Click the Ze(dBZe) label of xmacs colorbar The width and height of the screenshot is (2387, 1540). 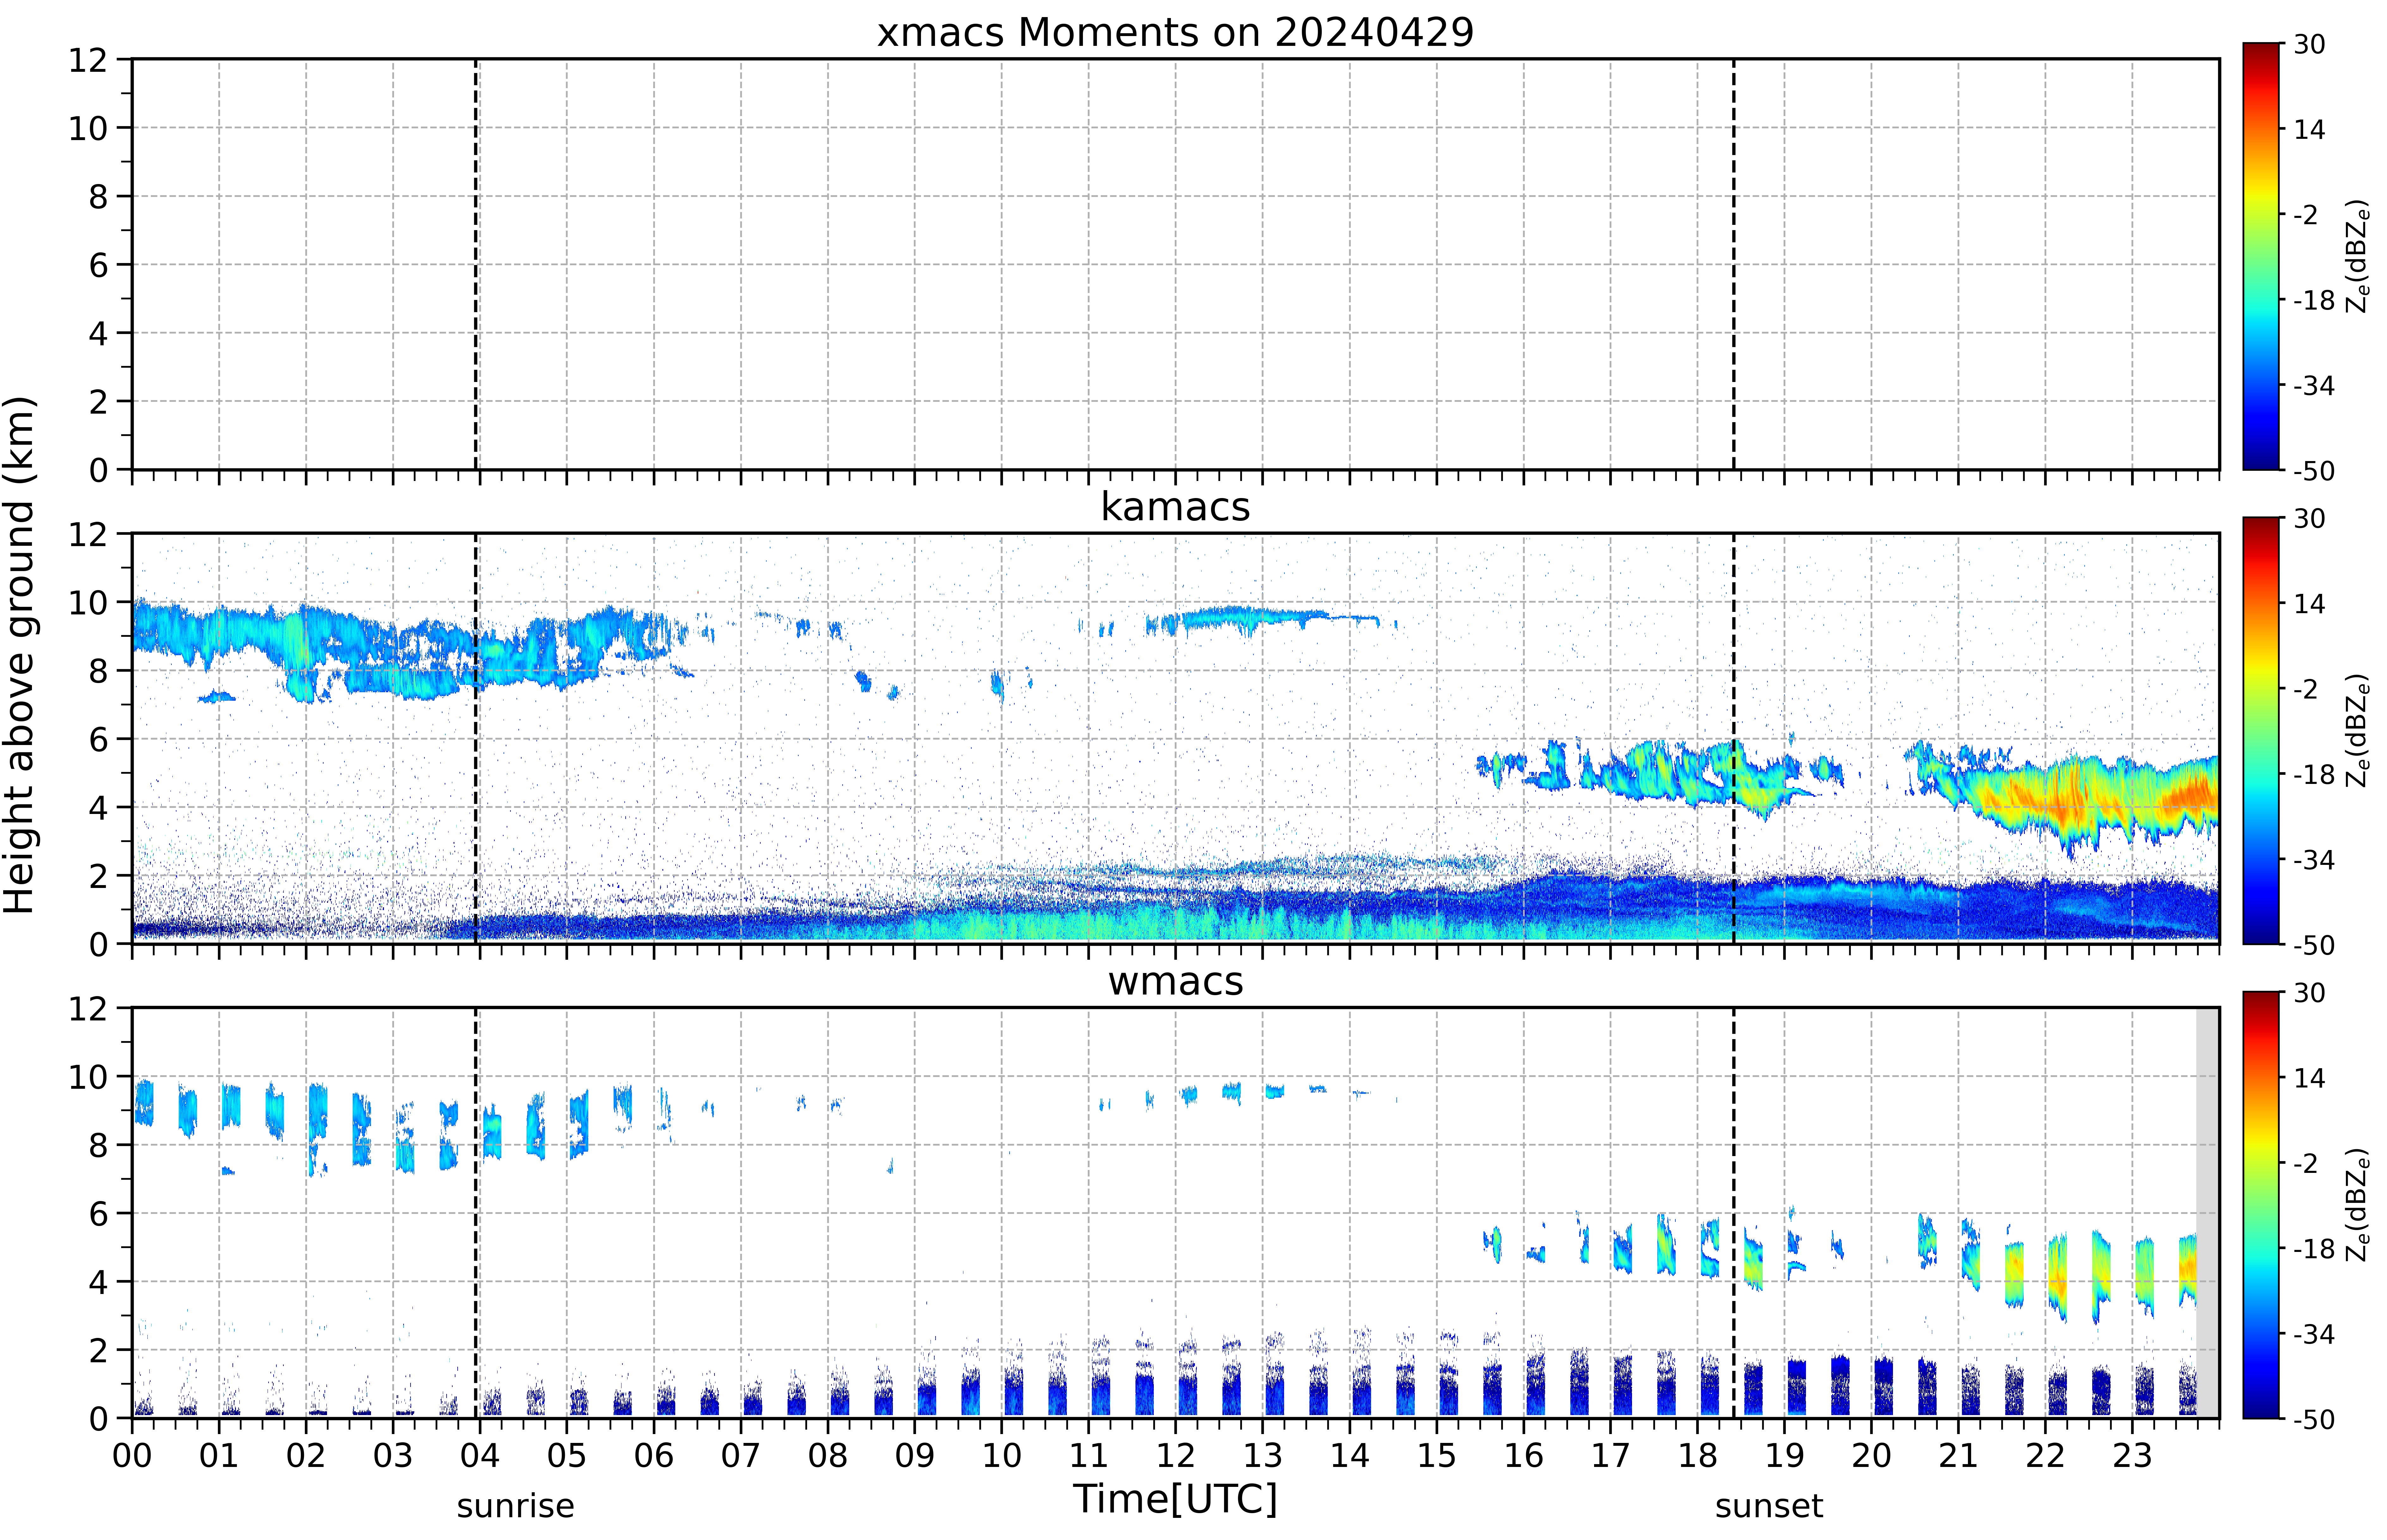pos(2358,256)
